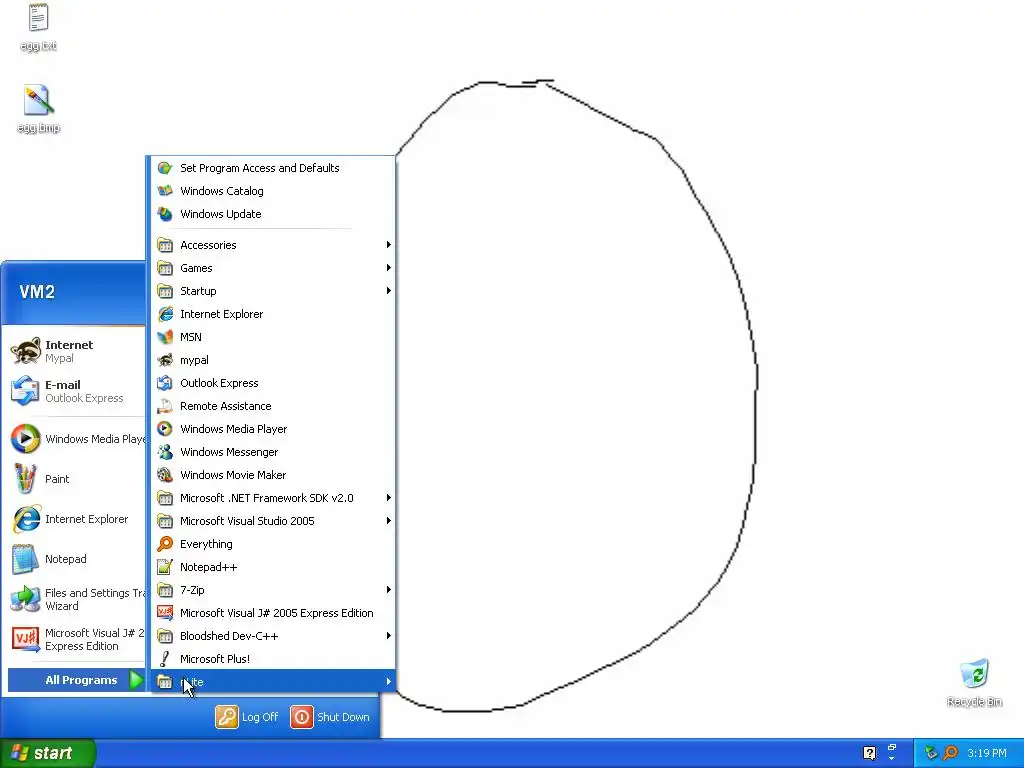Click the language bar help icon
This screenshot has width=1024, height=768.
tap(869, 753)
